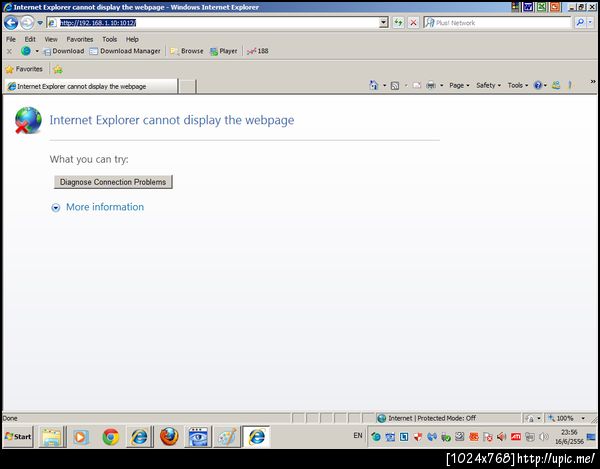Run search with the magnifier icon

[580, 23]
